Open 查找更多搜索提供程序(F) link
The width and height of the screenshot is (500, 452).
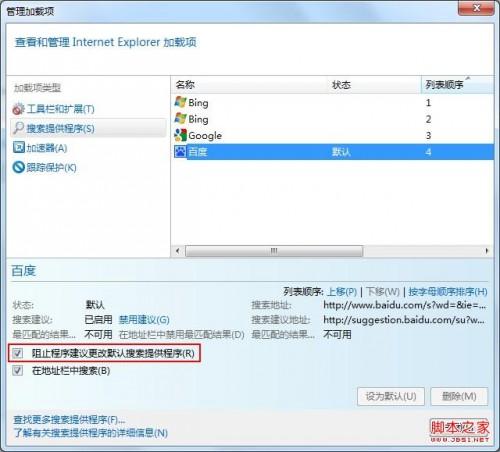[69, 420]
